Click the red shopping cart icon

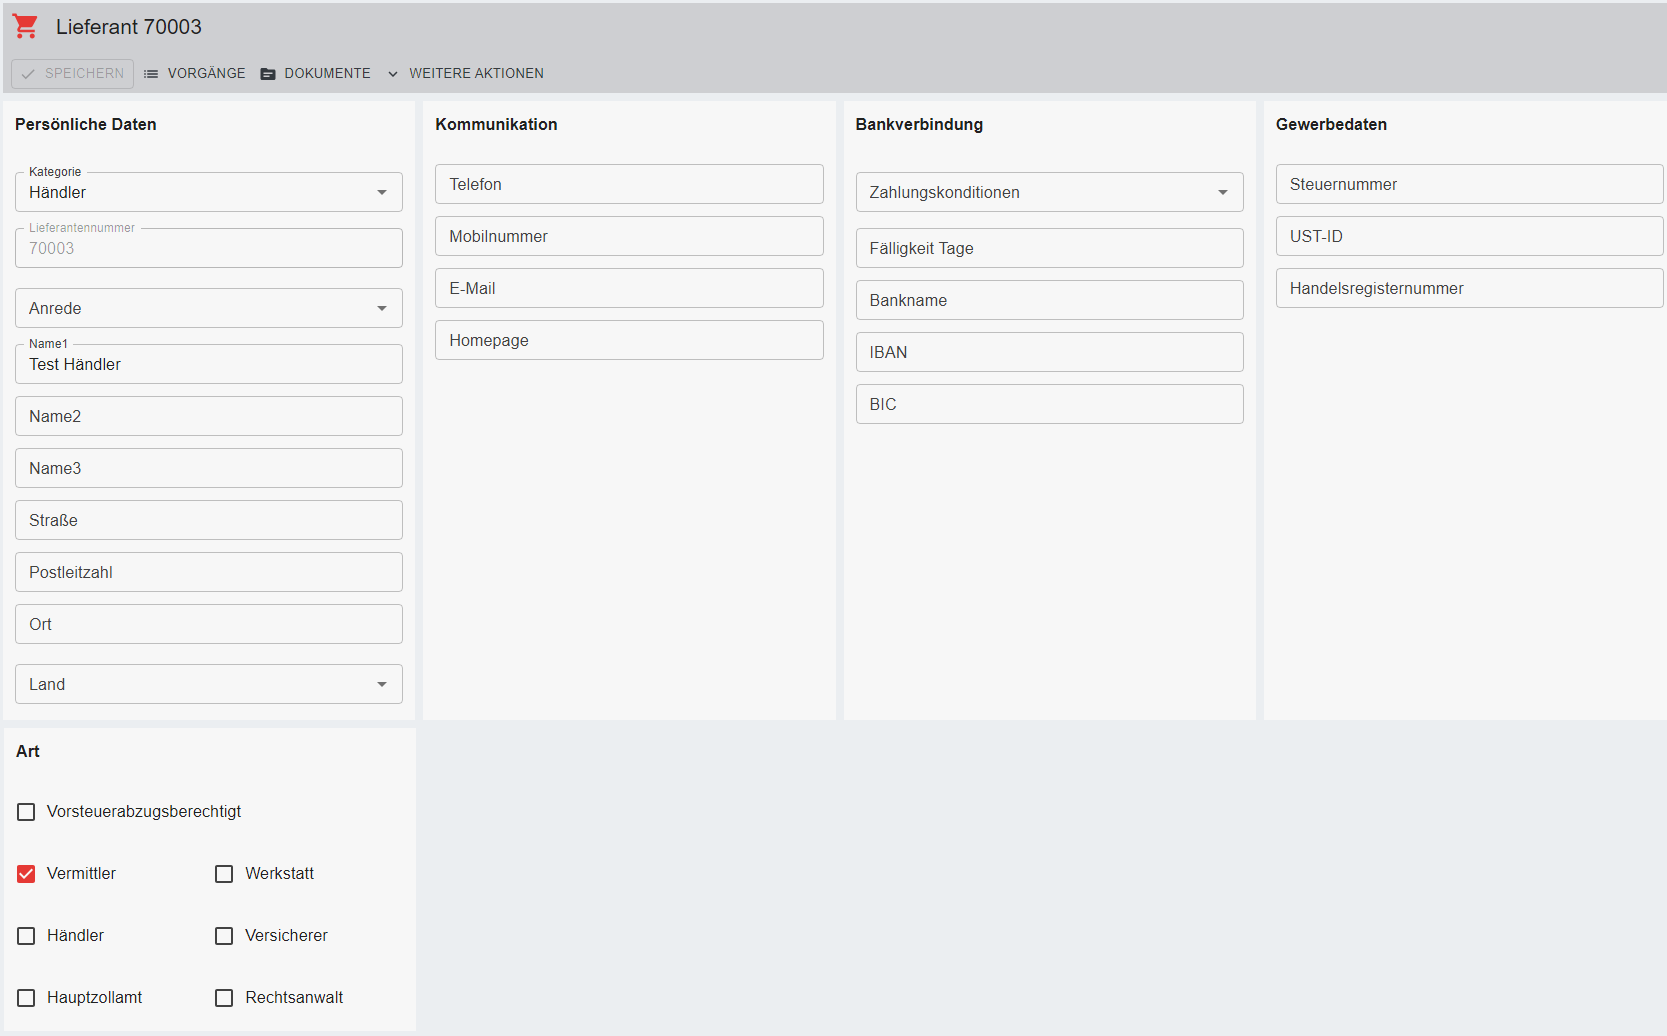point(26,27)
